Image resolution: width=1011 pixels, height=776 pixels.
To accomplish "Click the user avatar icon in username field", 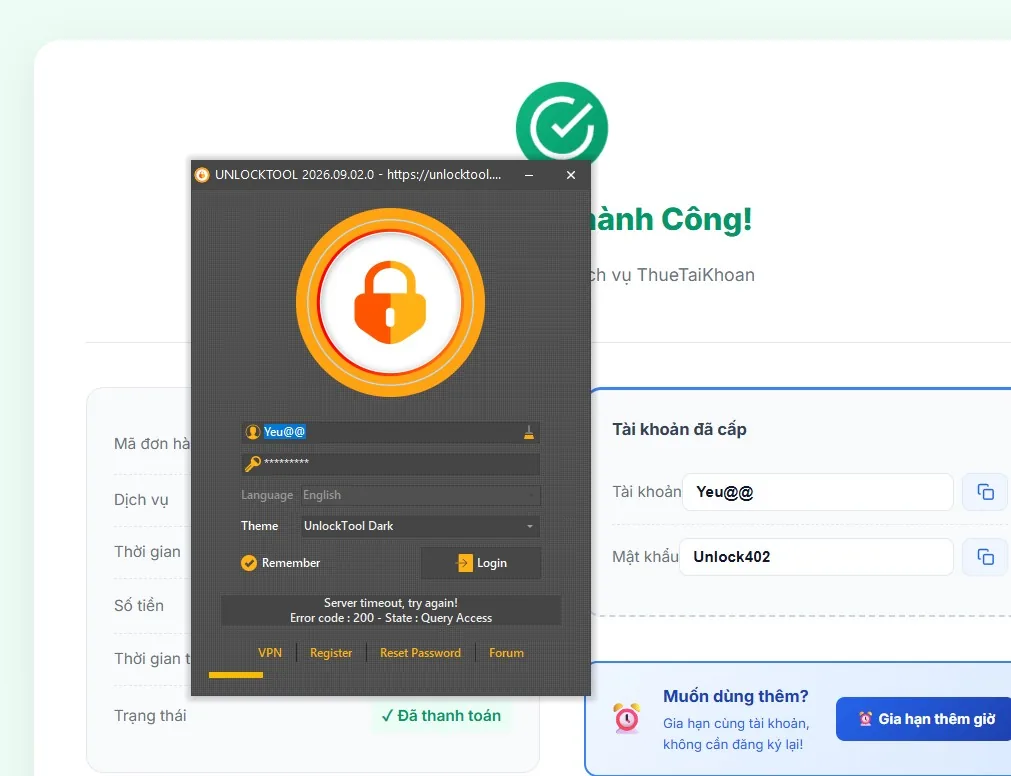I will pyautogui.click(x=253, y=432).
